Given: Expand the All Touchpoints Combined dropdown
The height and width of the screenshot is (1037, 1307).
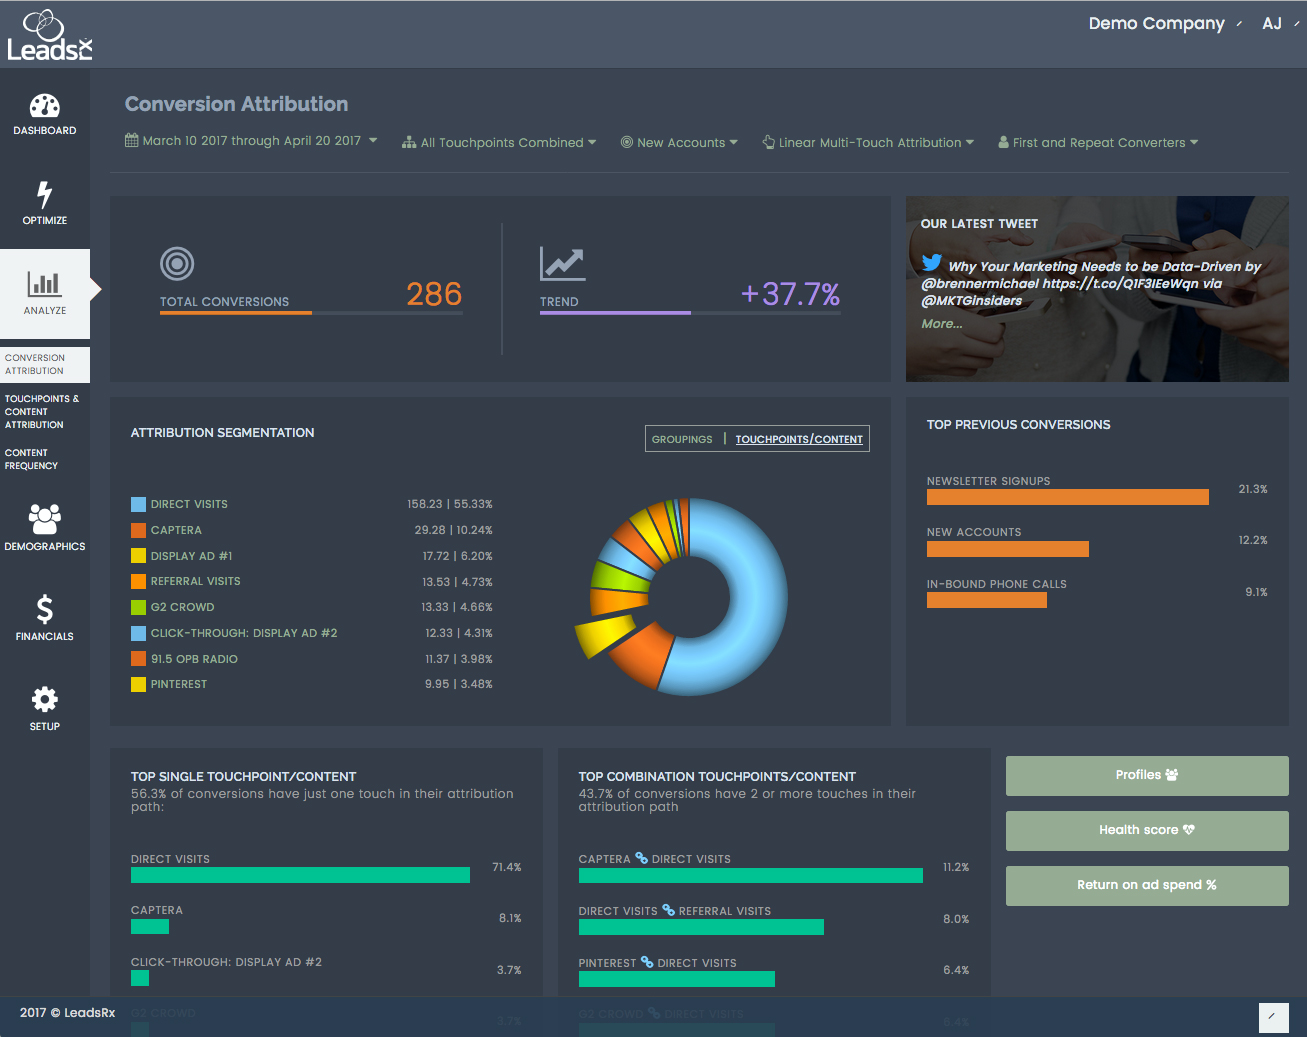Looking at the screenshot, I should click(x=499, y=143).
